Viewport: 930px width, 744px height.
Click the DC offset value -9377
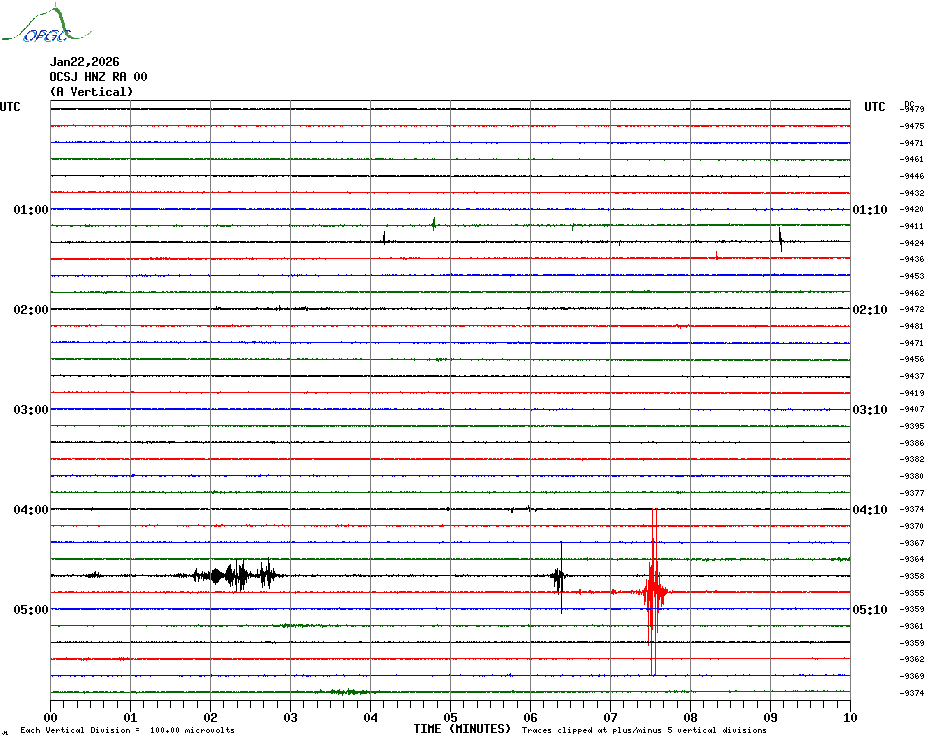pyautogui.click(x=912, y=493)
